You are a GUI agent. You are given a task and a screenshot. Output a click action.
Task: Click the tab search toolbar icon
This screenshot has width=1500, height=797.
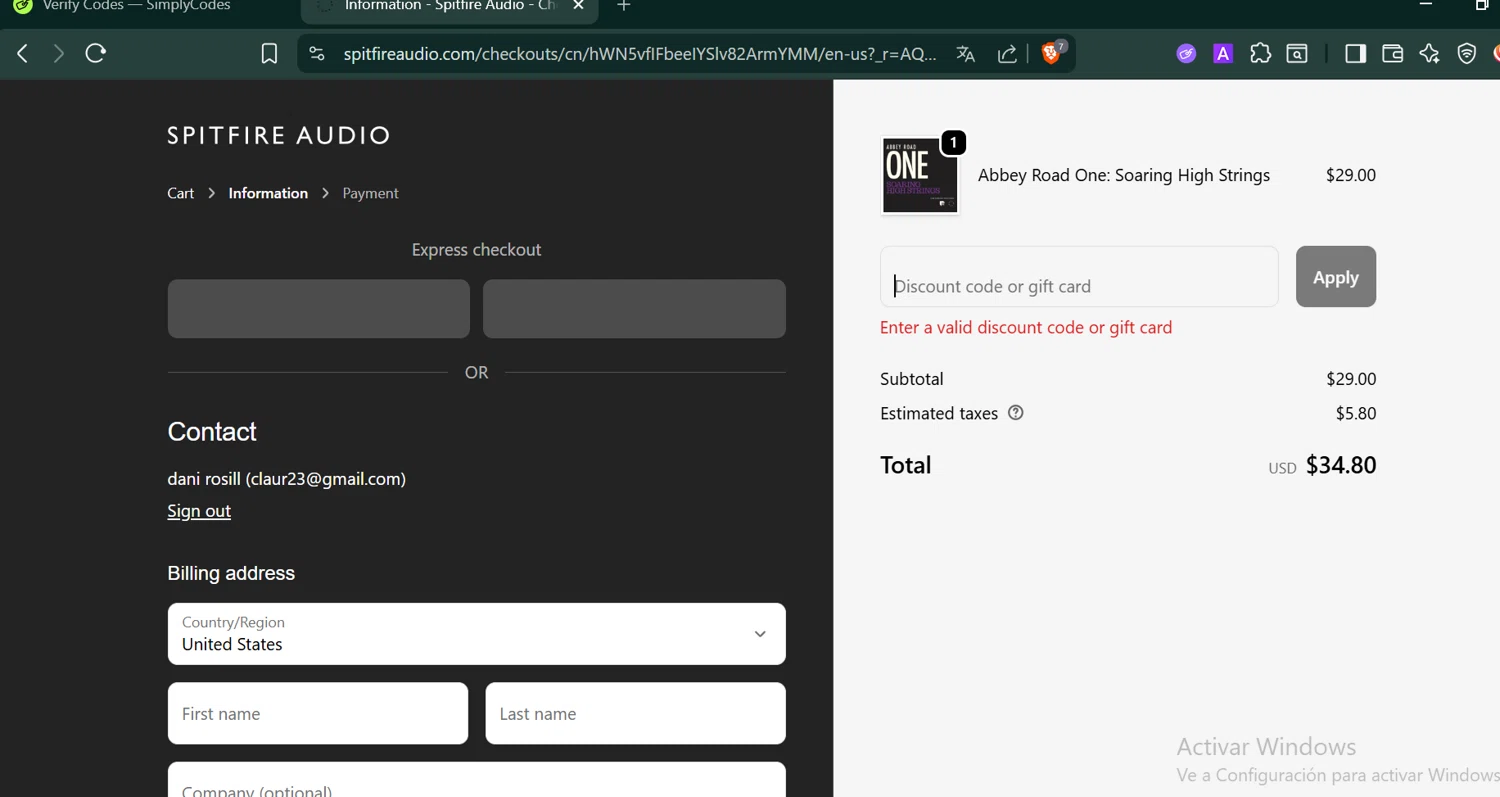click(1297, 54)
